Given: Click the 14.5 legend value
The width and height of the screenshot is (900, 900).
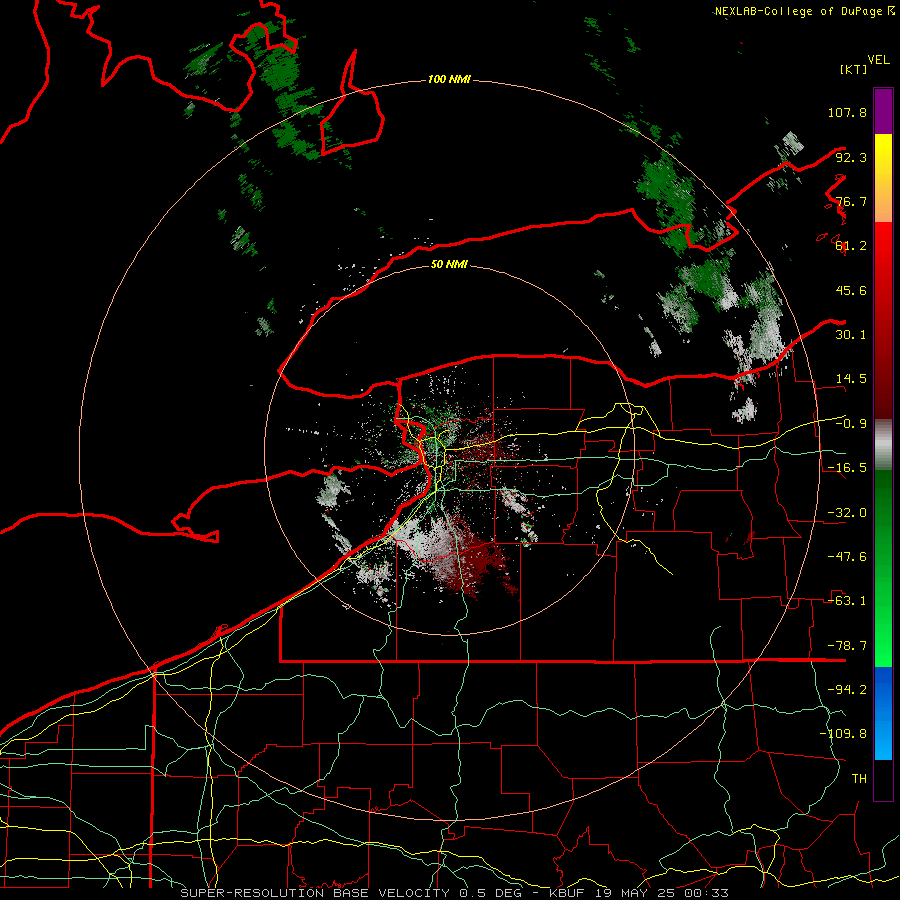Looking at the screenshot, I should (851, 379).
